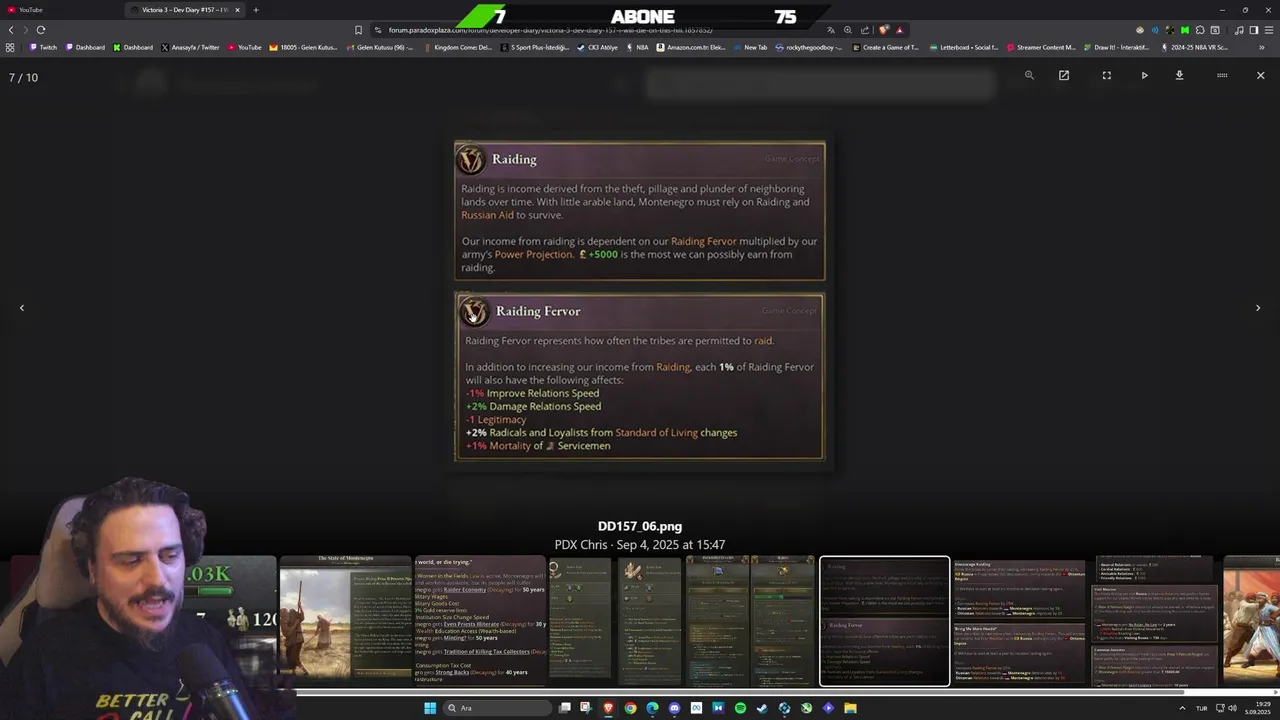Open the NBA bookmark
This screenshot has width=1280, height=720.
637,47
